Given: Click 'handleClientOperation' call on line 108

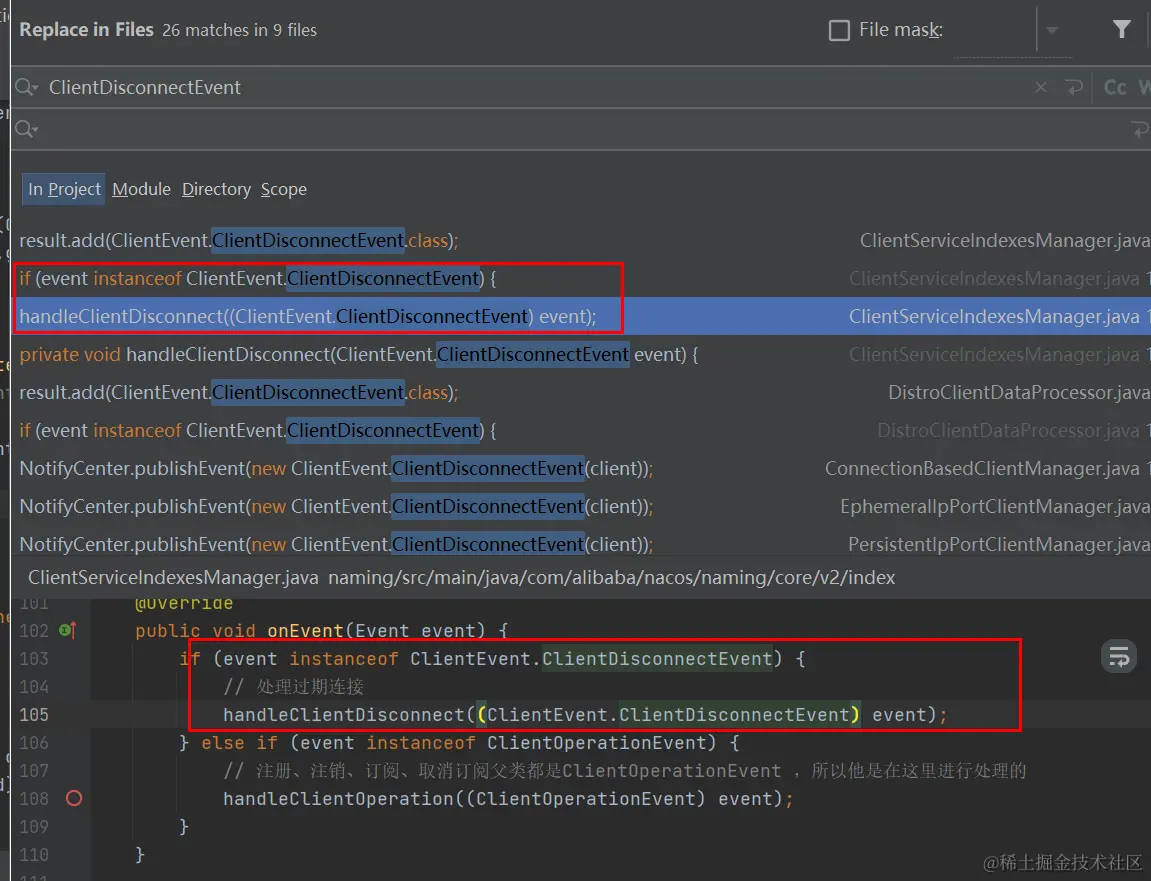Looking at the screenshot, I should pyautogui.click(x=338, y=799).
